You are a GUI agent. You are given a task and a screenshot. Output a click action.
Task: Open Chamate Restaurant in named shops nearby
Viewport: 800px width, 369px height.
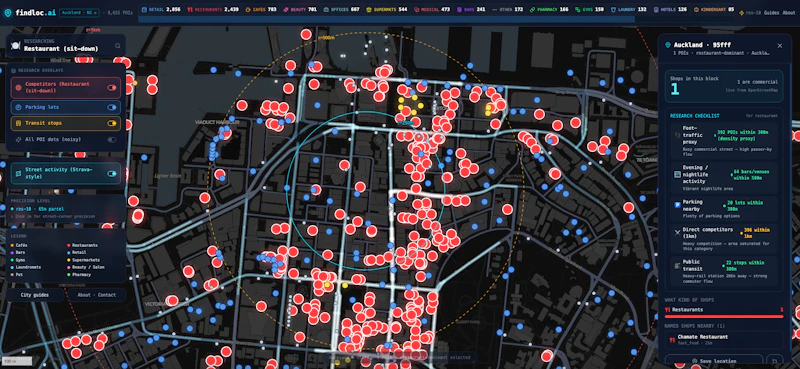pos(724,339)
